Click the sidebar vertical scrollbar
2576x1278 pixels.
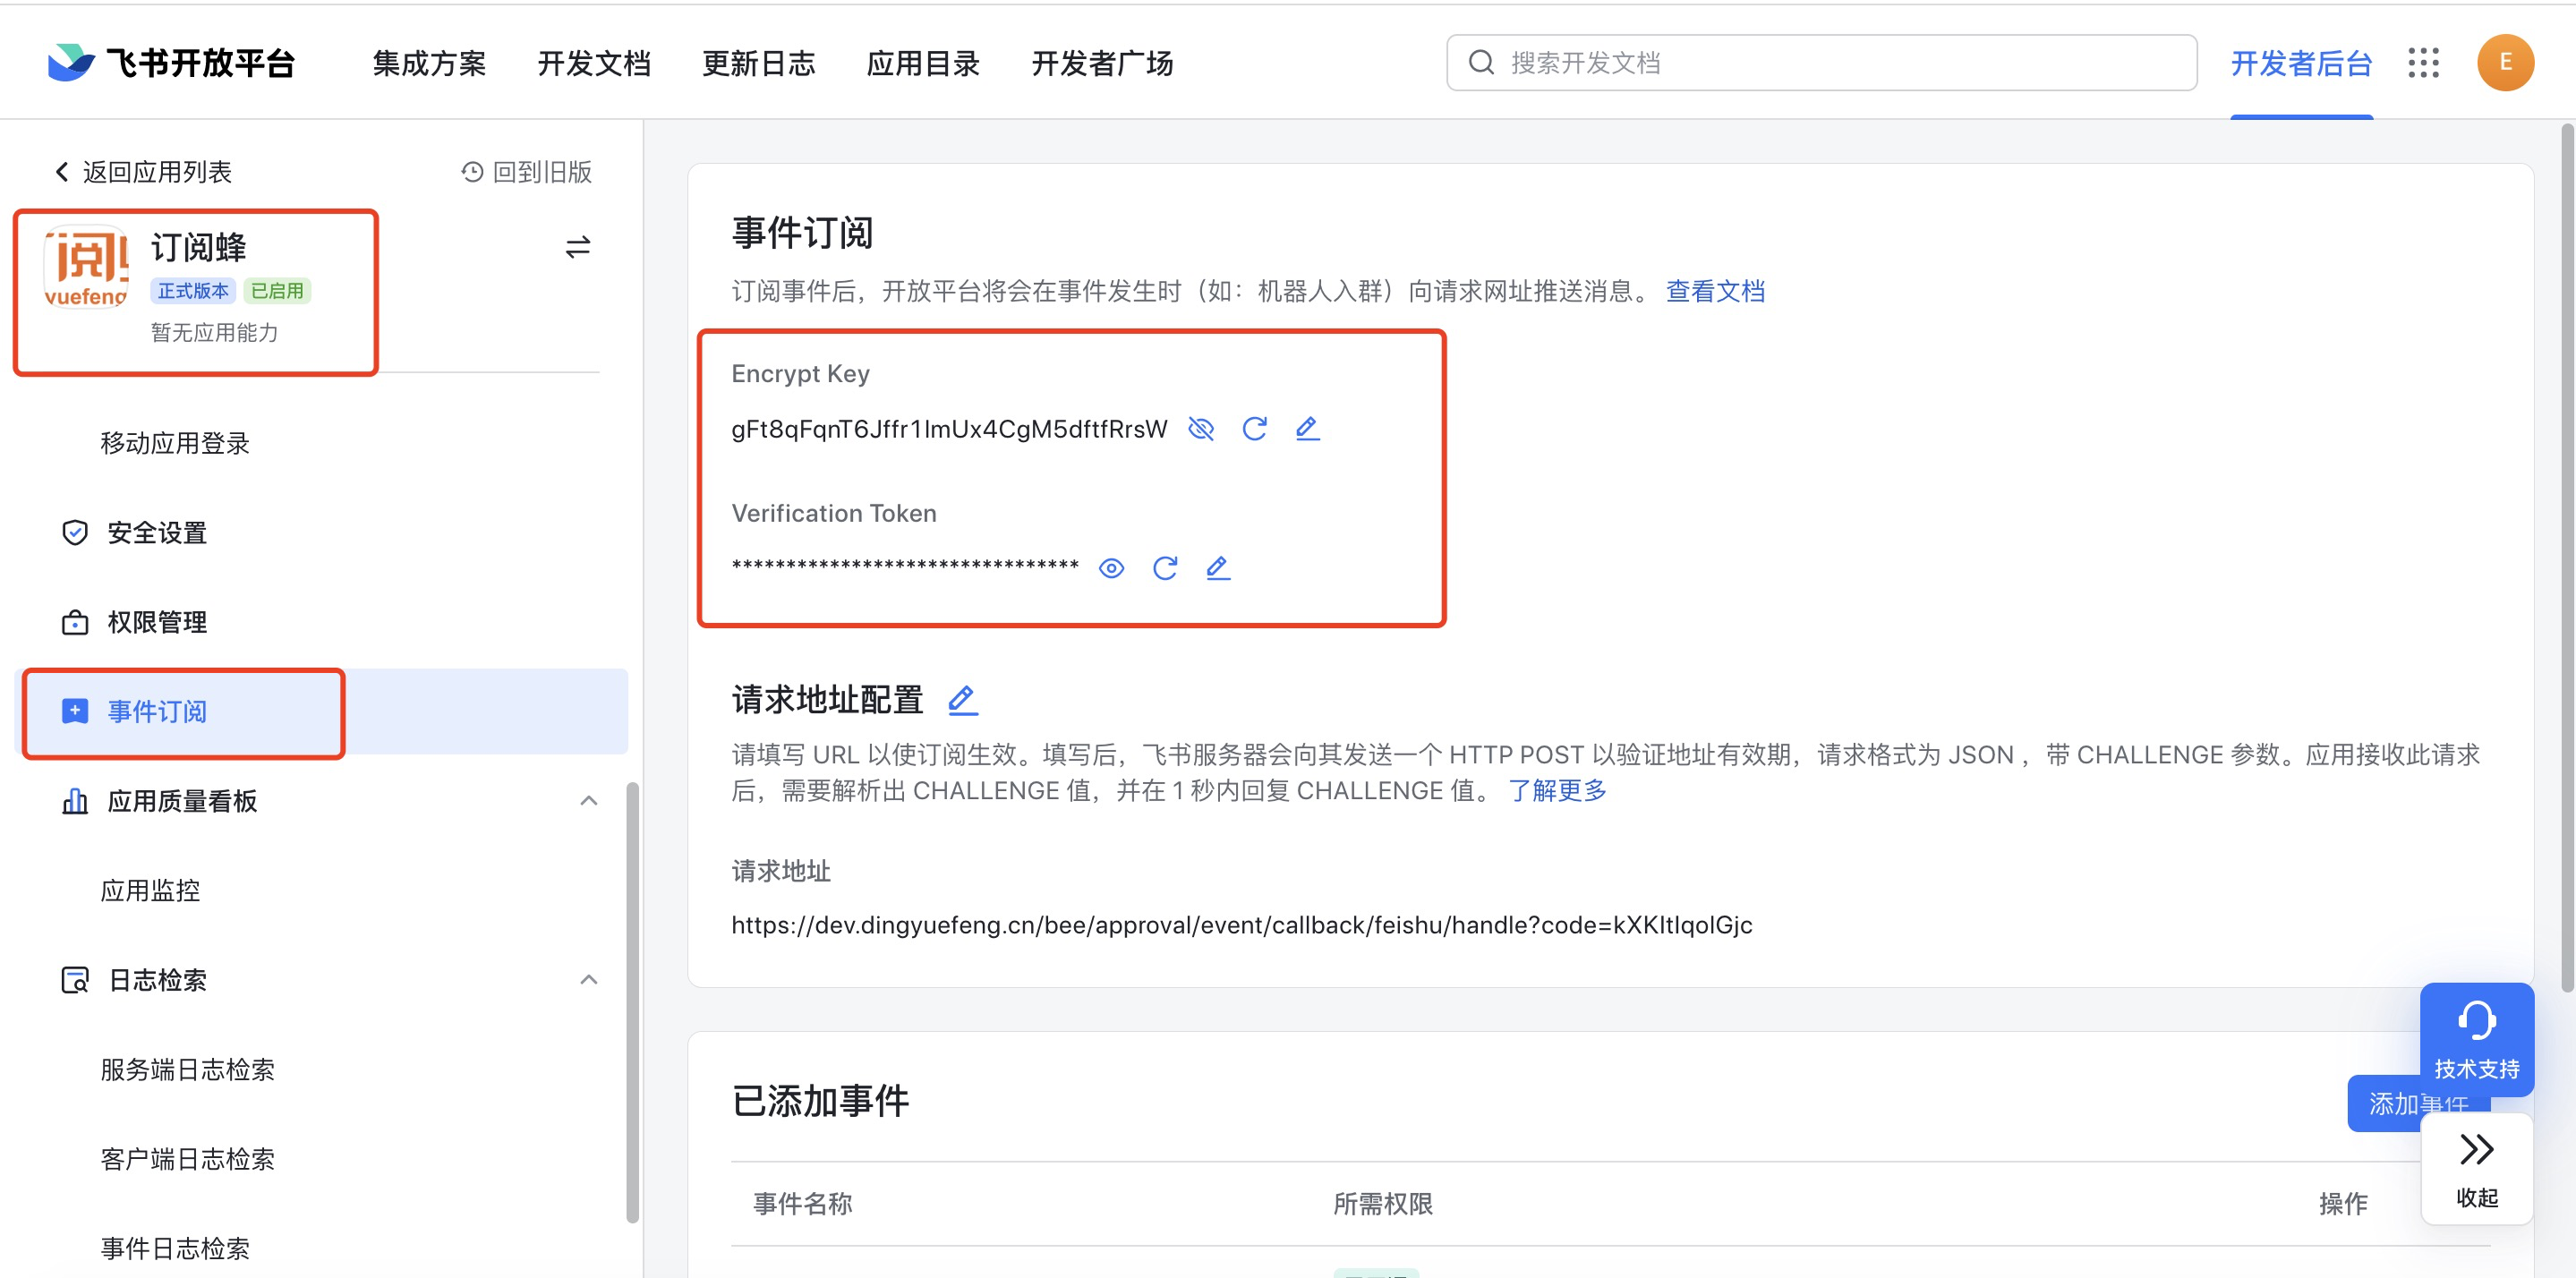(632, 1000)
